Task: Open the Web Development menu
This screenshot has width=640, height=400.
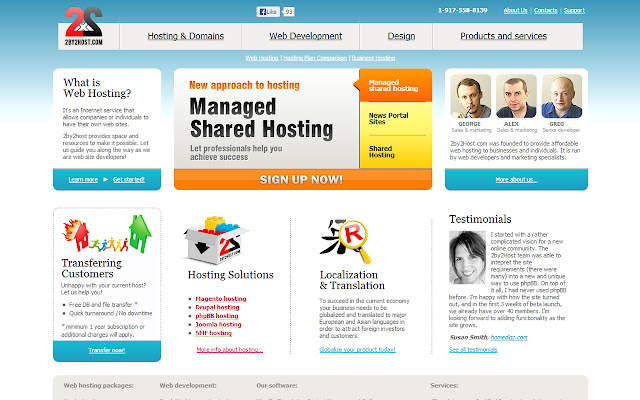Action: click(305, 36)
